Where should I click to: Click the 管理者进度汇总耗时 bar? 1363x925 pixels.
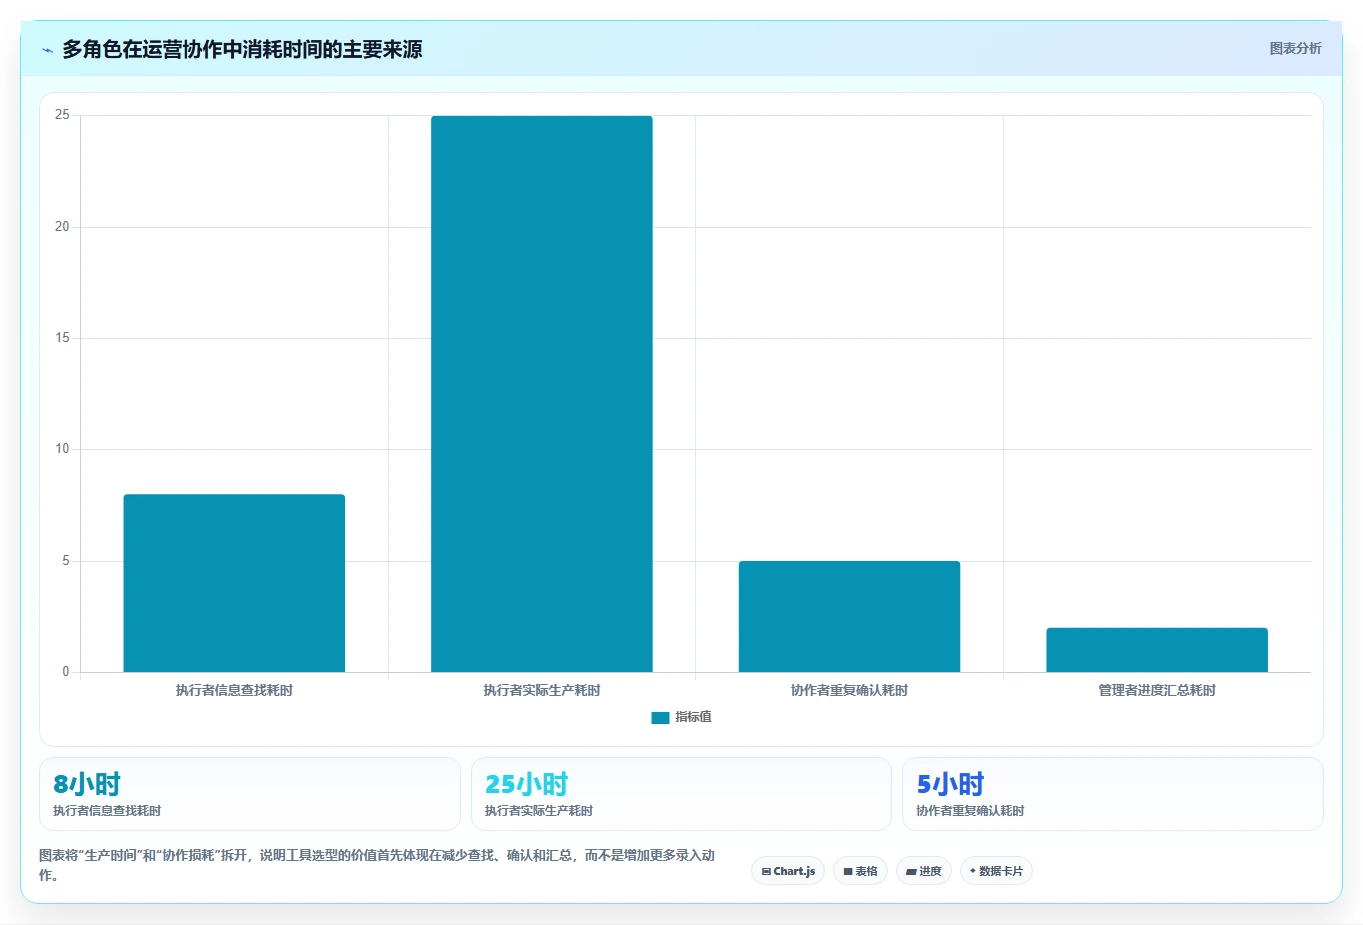(x=1157, y=650)
